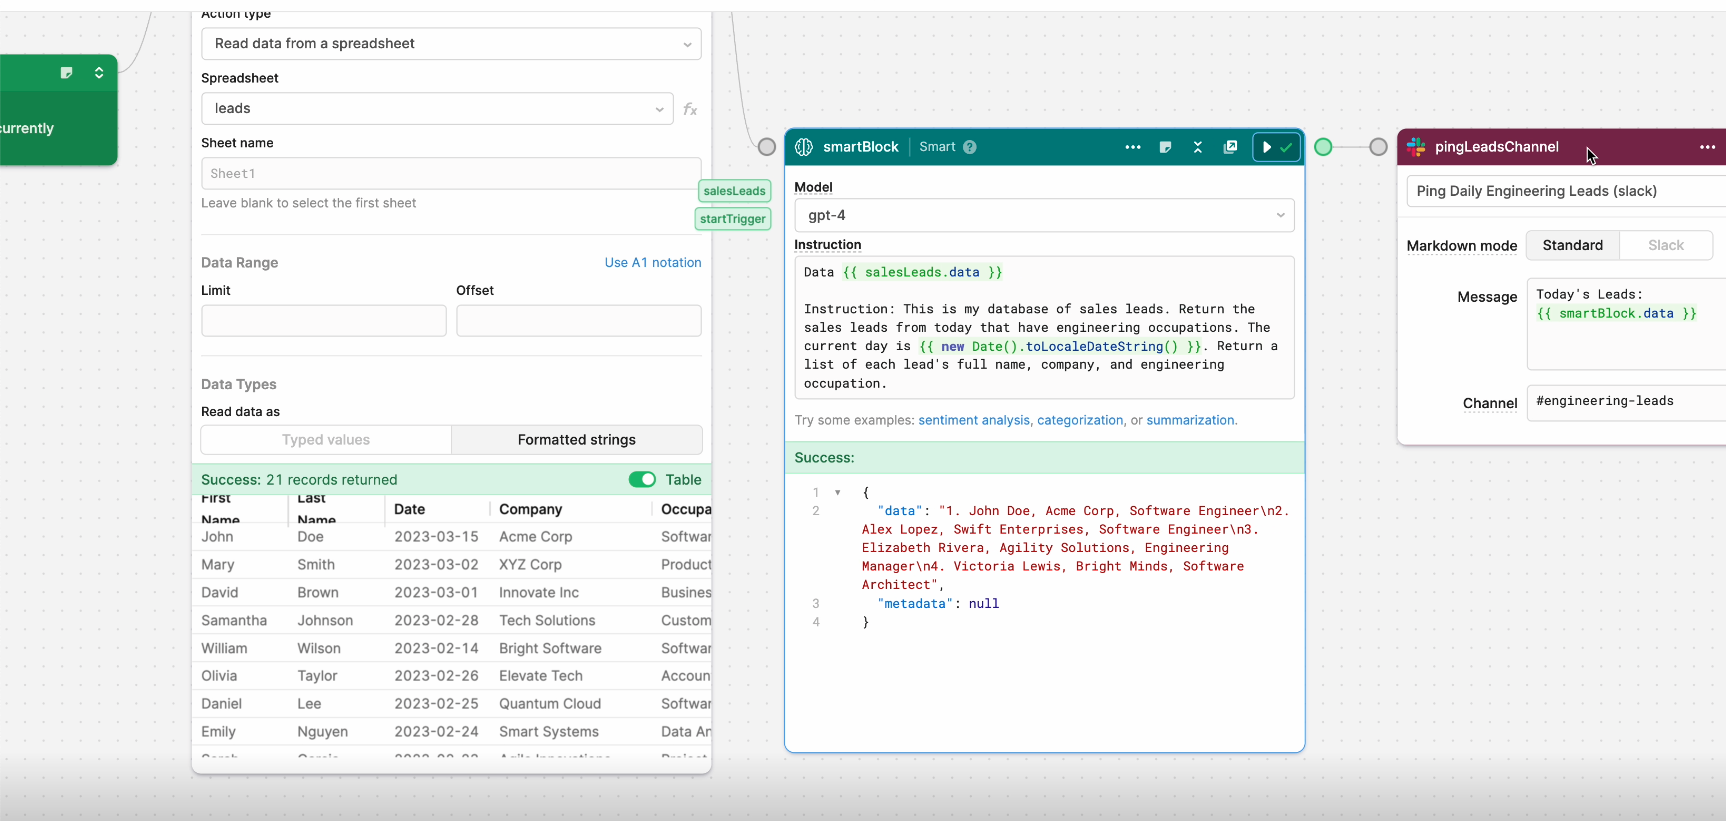This screenshot has height=821, width=1726.
Task: Click the Smart Systems table cell
Action: click(549, 732)
